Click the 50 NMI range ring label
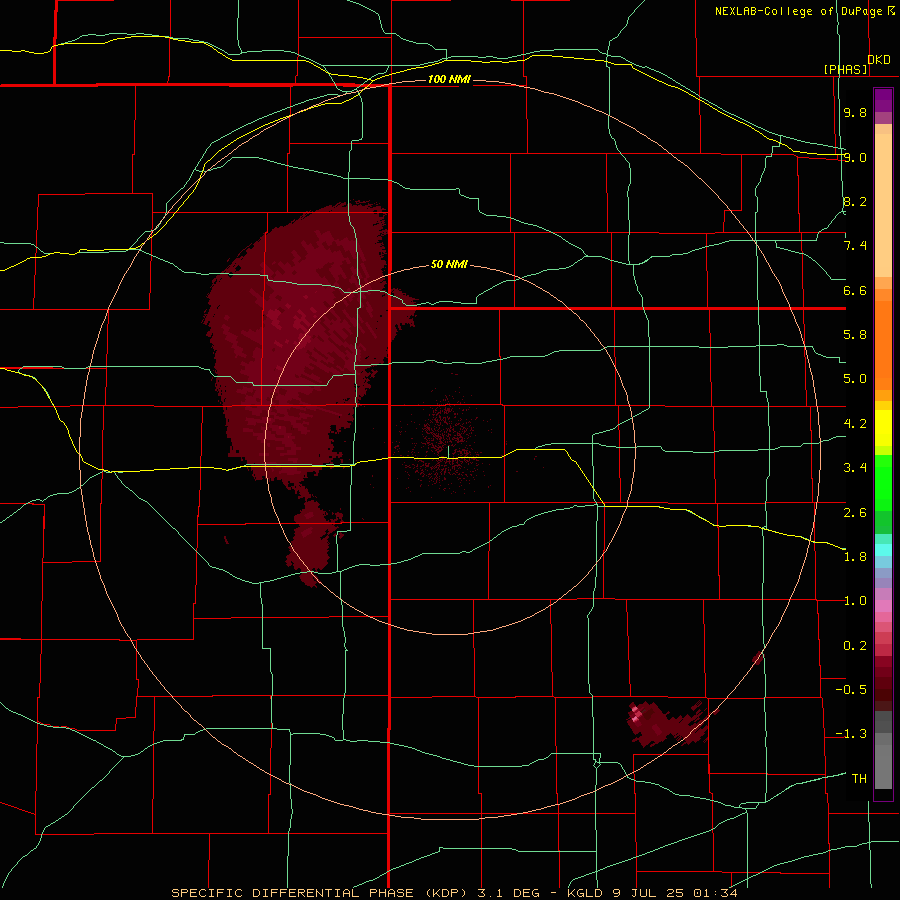The height and width of the screenshot is (900, 900). (449, 264)
